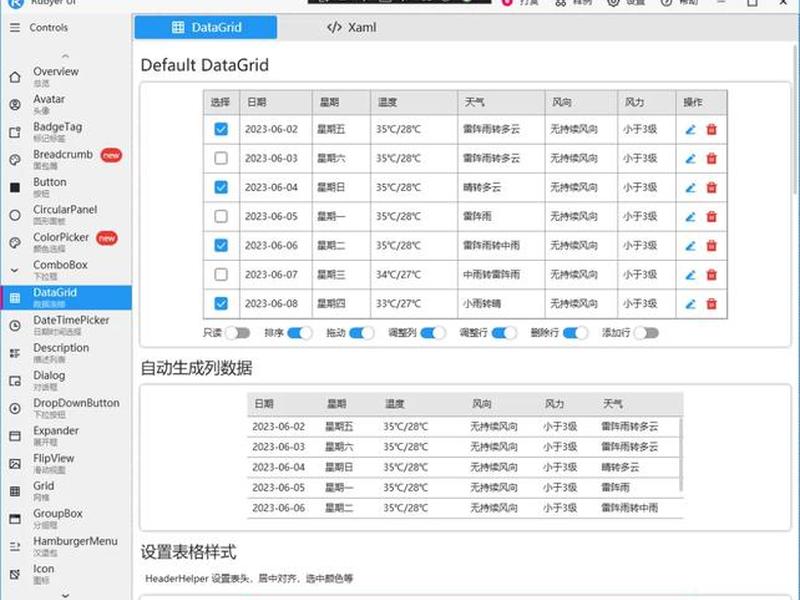Viewport: 800px width, 600px height.
Task: Open the Breadcrumb icon in sidebar
Action: pos(15,160)
